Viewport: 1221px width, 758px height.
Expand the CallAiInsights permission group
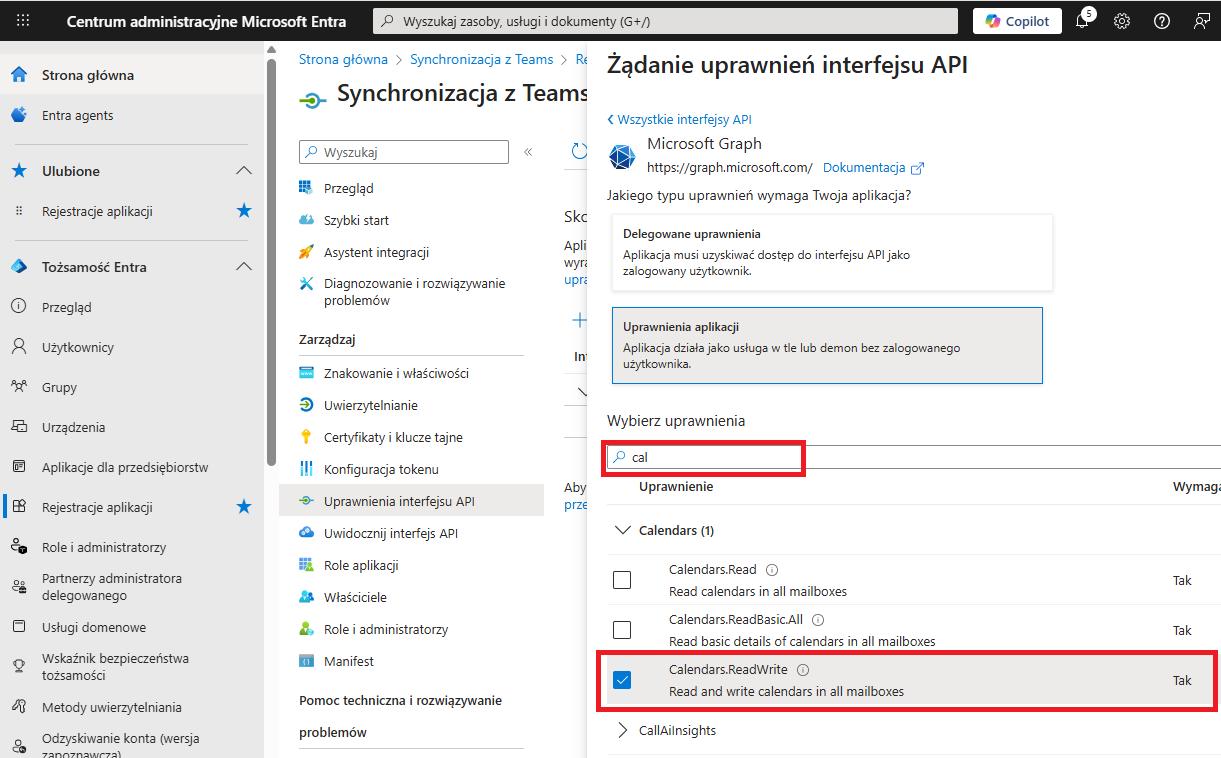coord(623,730)
